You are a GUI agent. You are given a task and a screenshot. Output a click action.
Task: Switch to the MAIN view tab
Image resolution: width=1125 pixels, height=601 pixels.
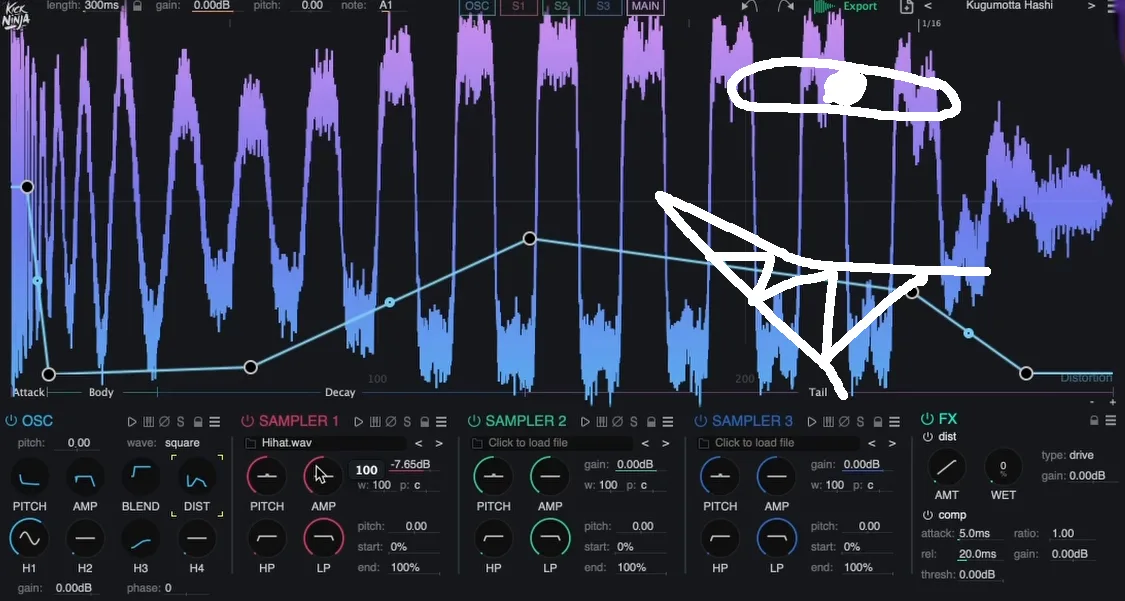click(x=645, y=6)
